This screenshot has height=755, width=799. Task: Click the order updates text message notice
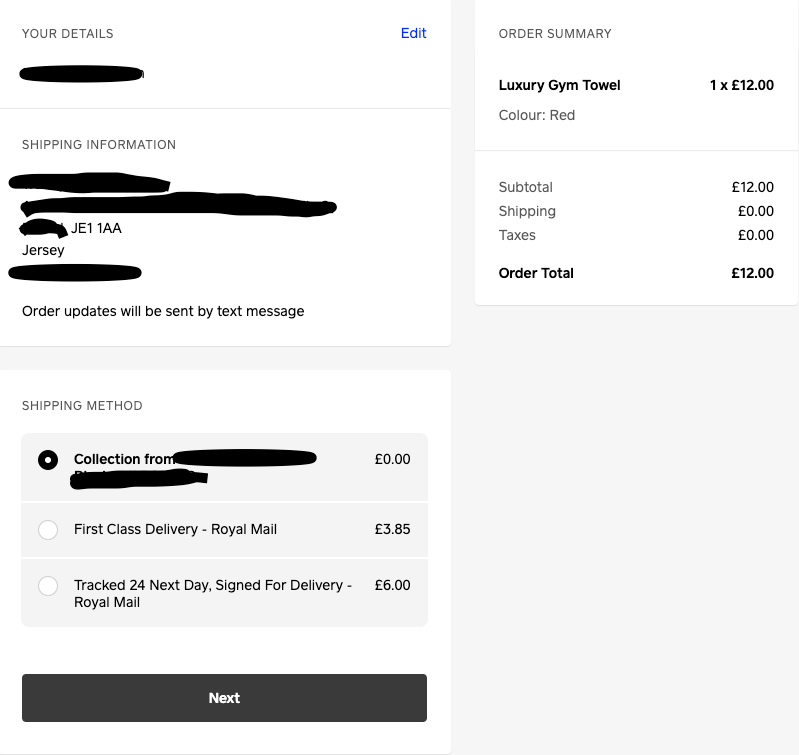[x=163, y=311]
